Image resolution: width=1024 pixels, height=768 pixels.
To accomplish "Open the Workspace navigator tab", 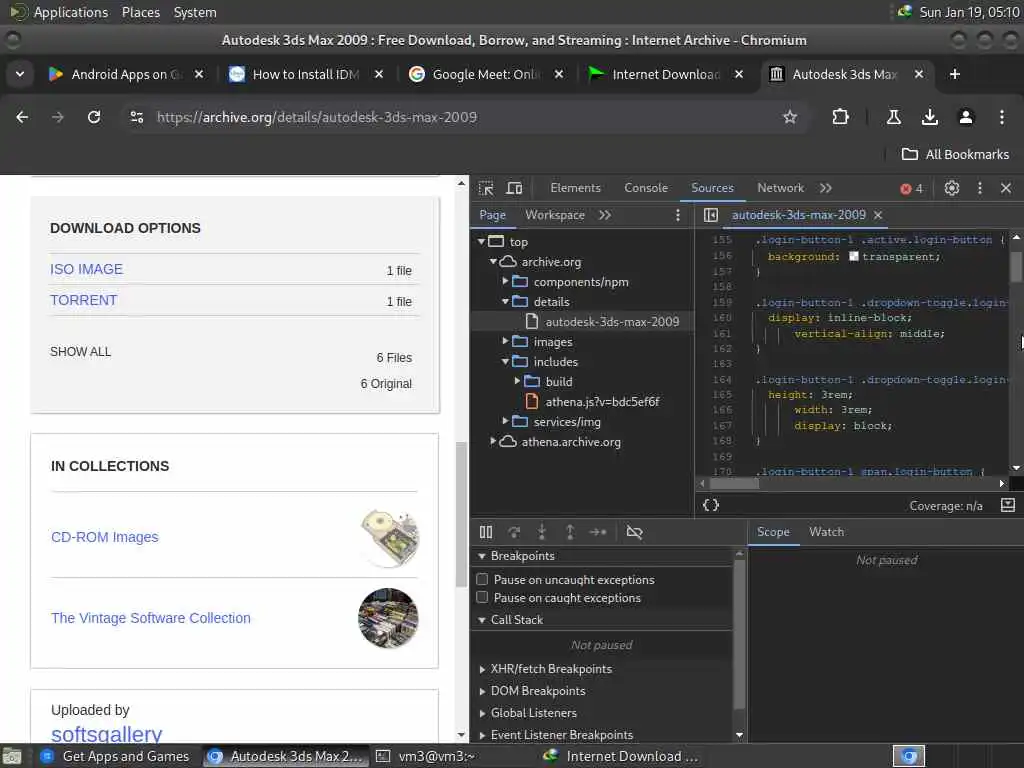I will pyautogui.click(x=554, y=215).
